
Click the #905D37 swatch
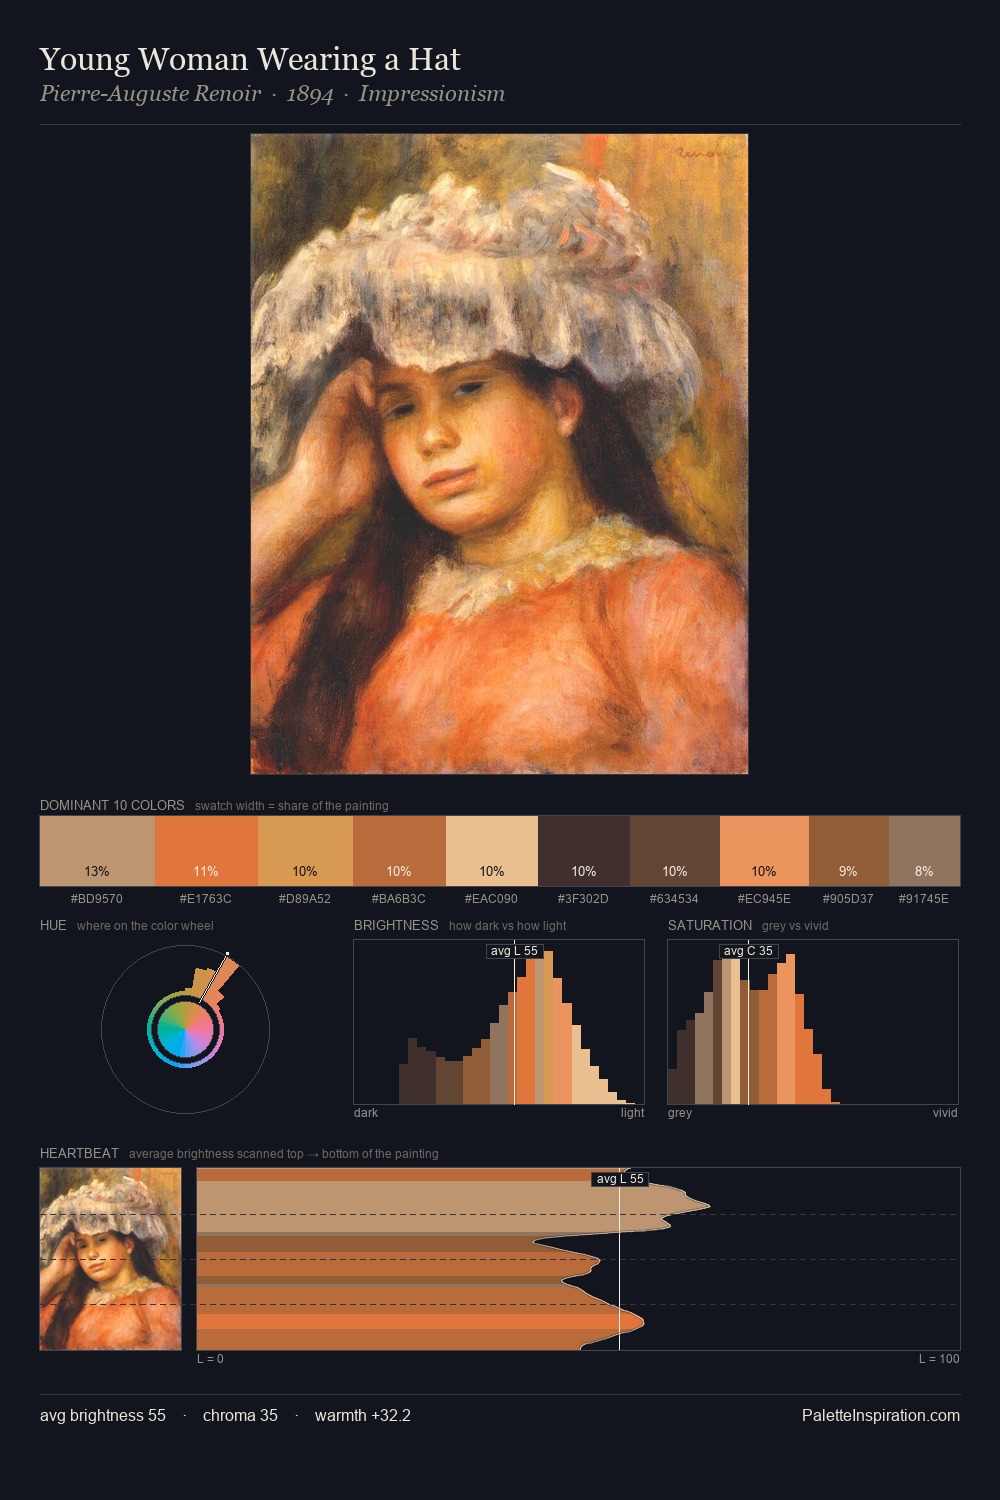(849, 851)
